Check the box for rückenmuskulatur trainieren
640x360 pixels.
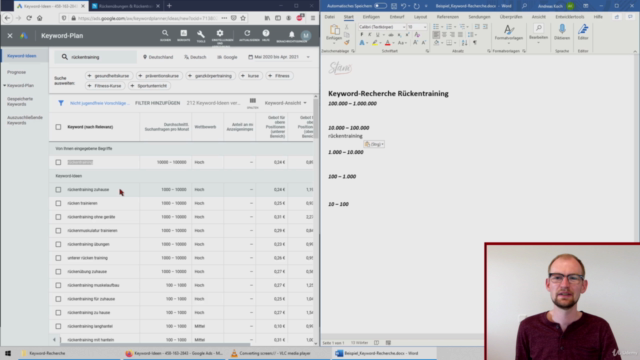pos(58,231)
